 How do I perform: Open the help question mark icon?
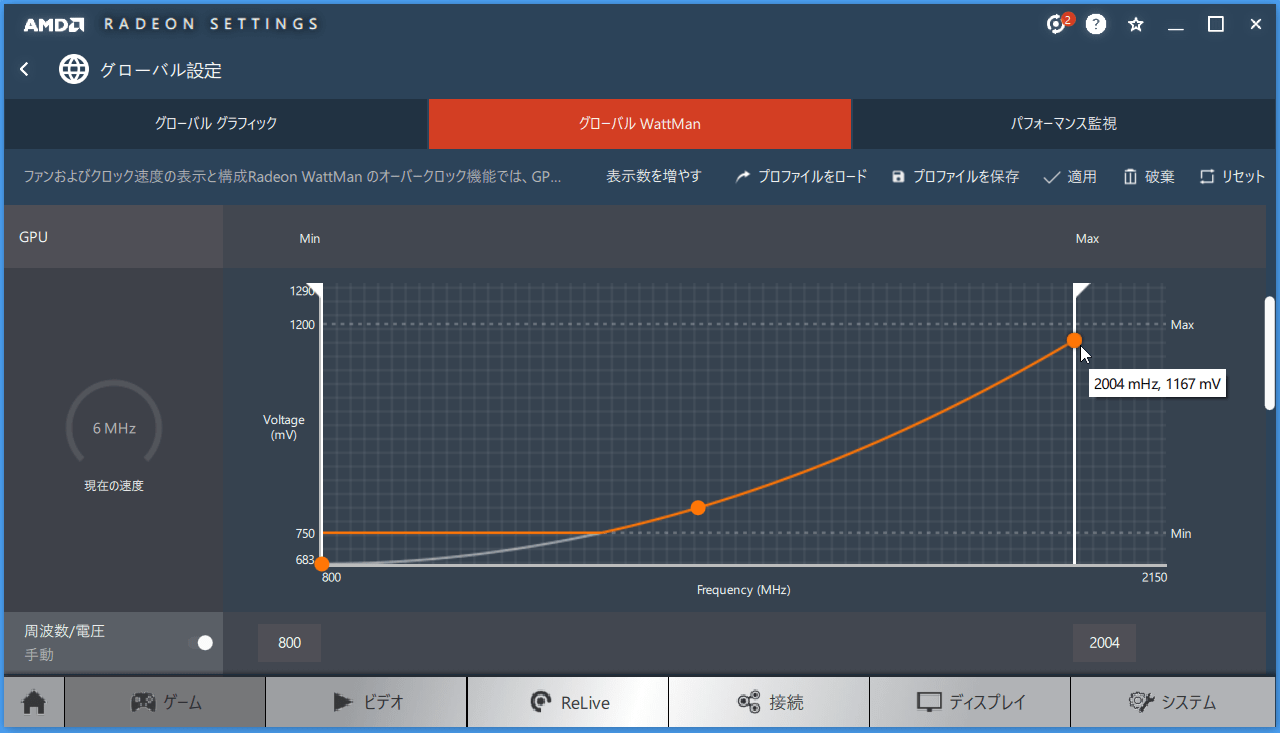point(1096,24)
